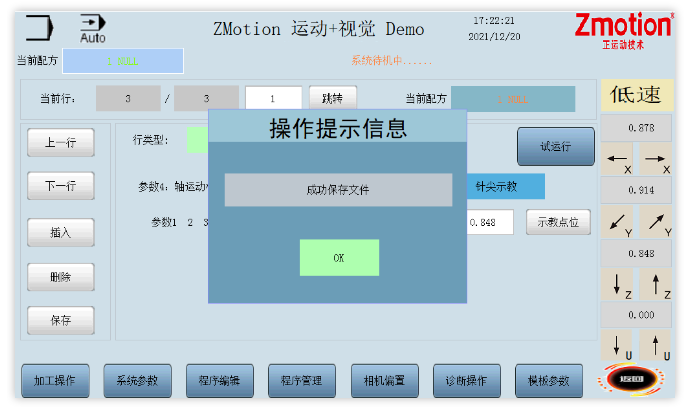
Task: Click the 试运行 trial run button
Action: point(556,146)
